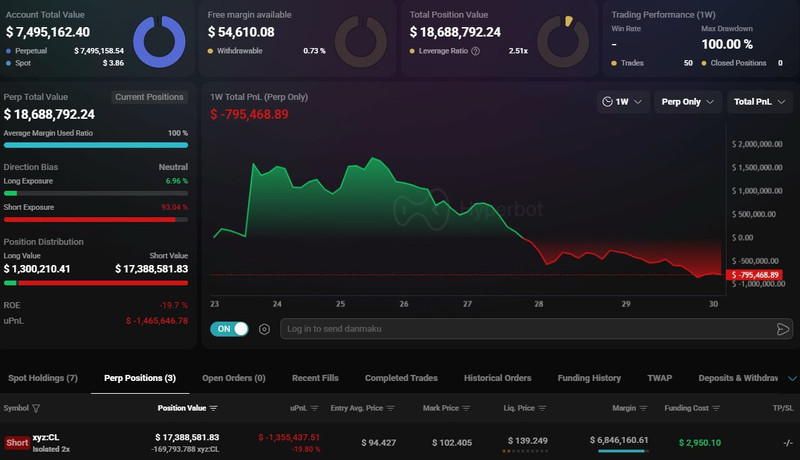Click the Symbol column filter icon
This screenshot has width=800, height=460.
click(37, 408)
